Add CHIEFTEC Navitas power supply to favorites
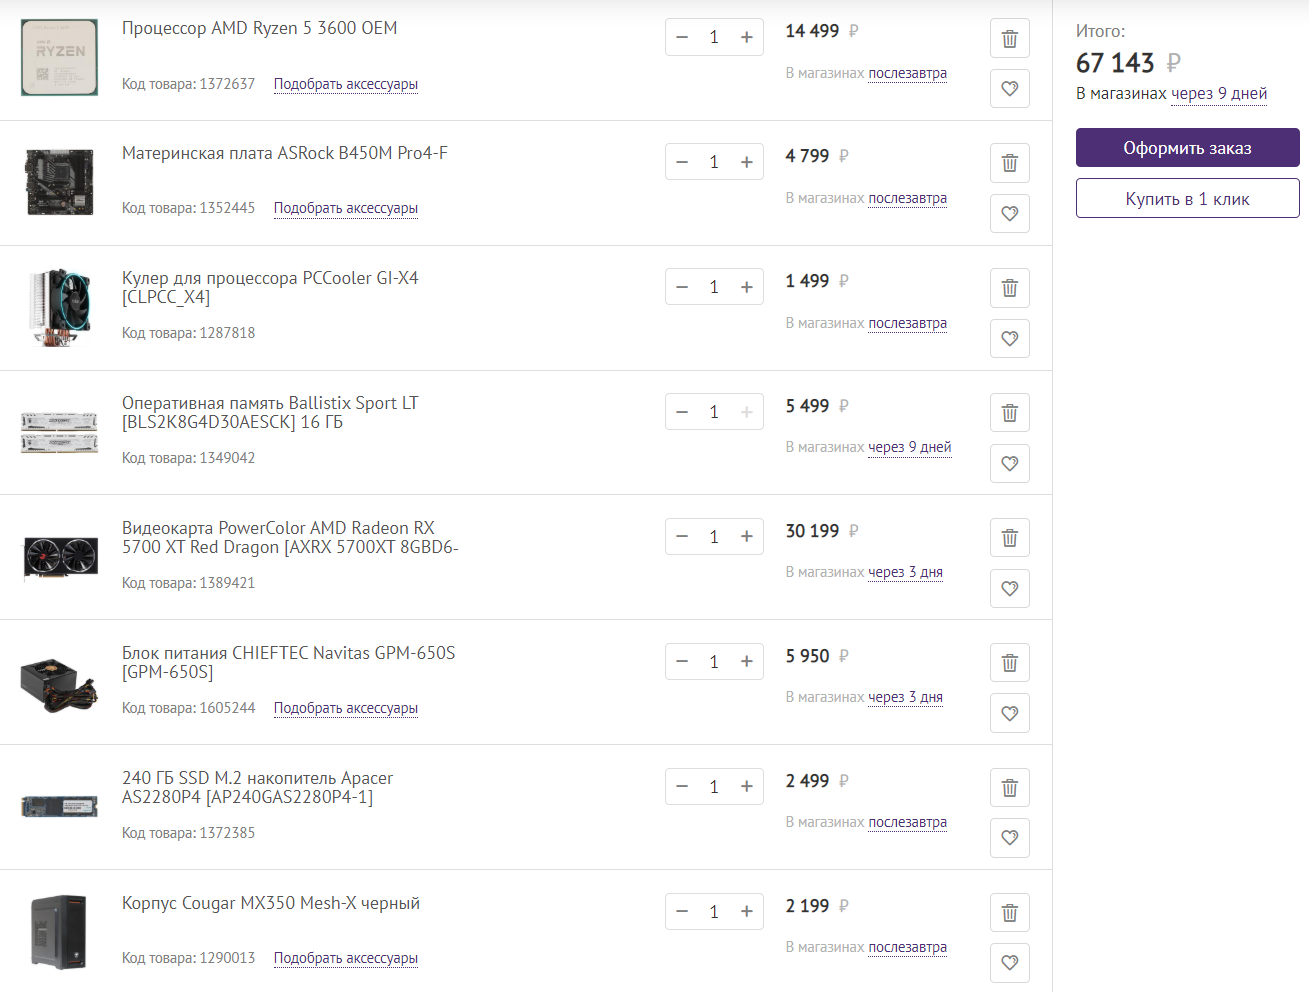This screenshot has height=992, width=1309. 1010,713
